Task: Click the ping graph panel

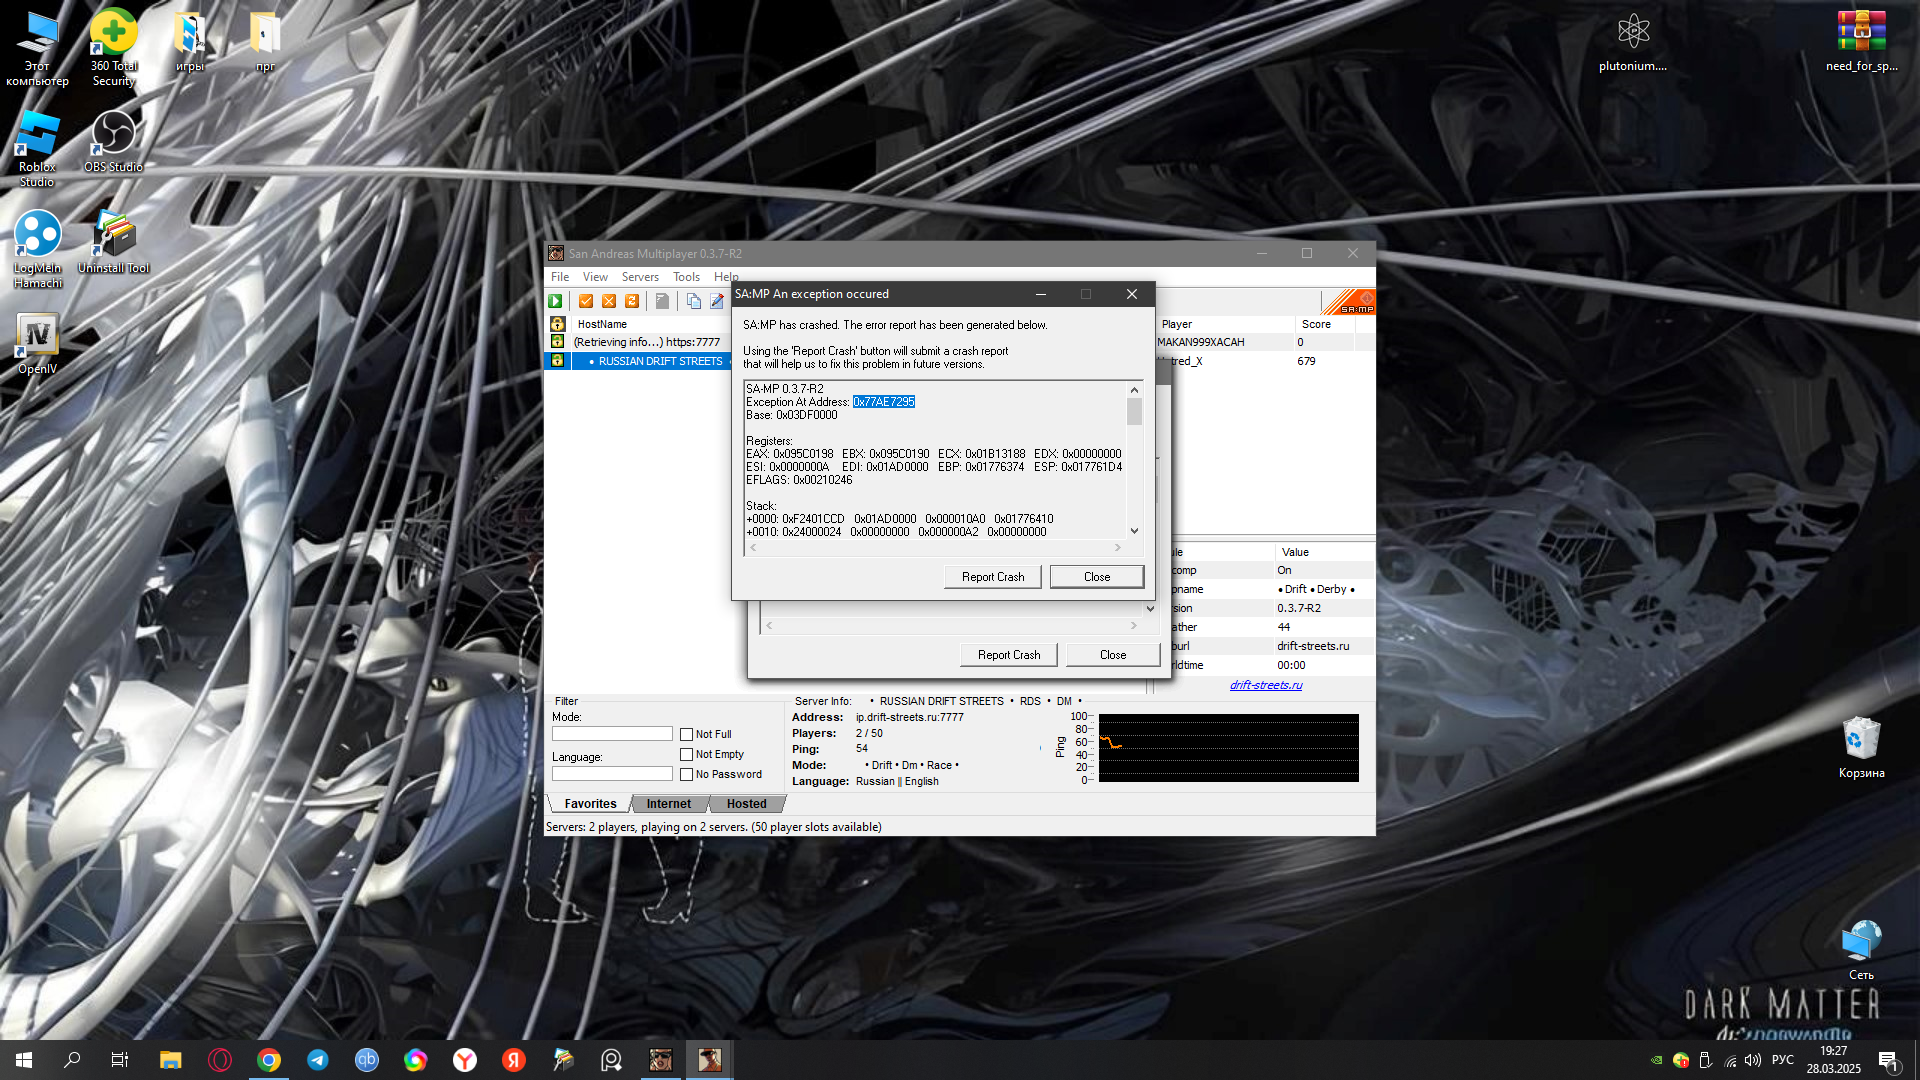Action: [1228, 748]
